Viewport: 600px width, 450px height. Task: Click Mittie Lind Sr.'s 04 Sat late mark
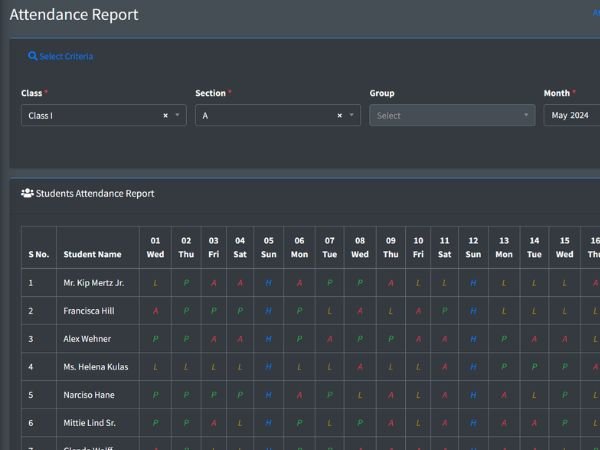pos(240,423)
